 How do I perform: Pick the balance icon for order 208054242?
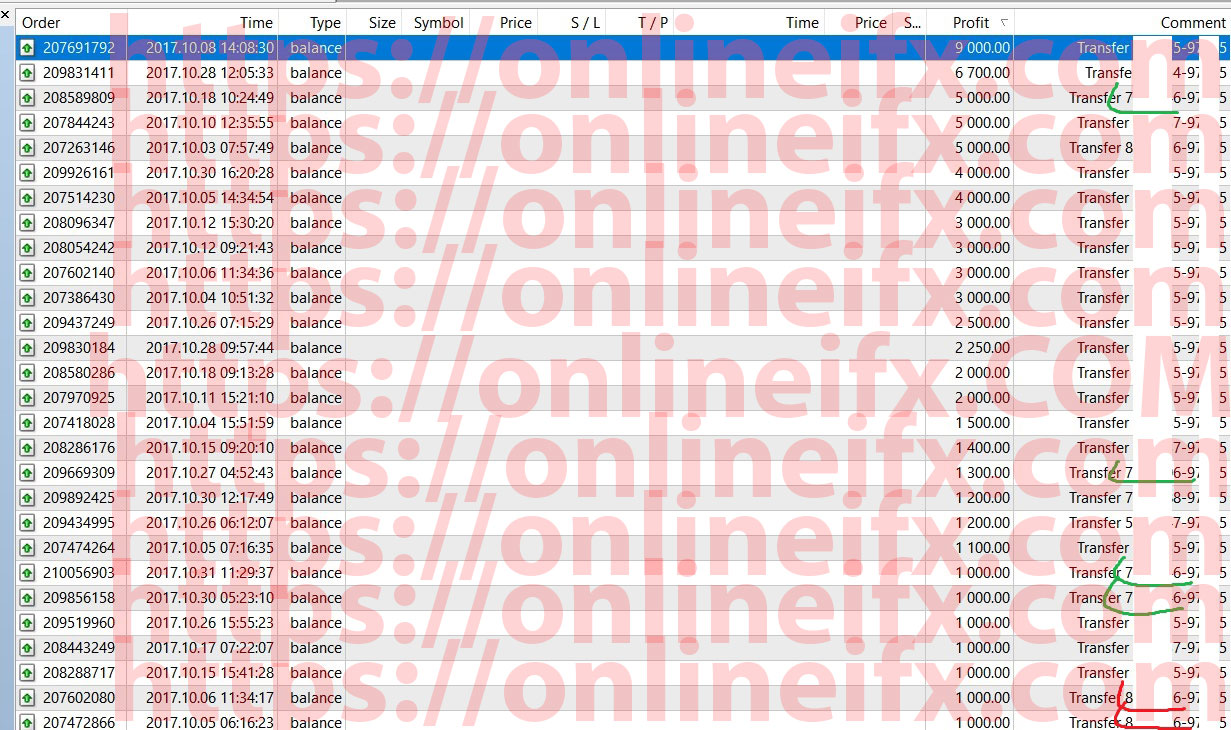27,248
